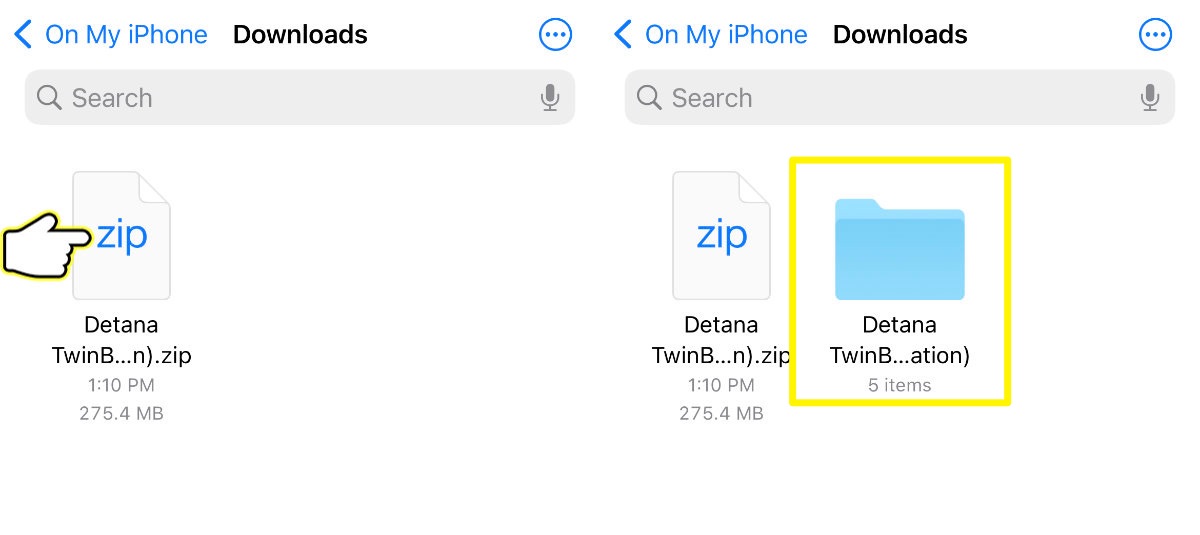Open the more options ellipsis in the right panel
The image size is (1200, 535).
1155,35
